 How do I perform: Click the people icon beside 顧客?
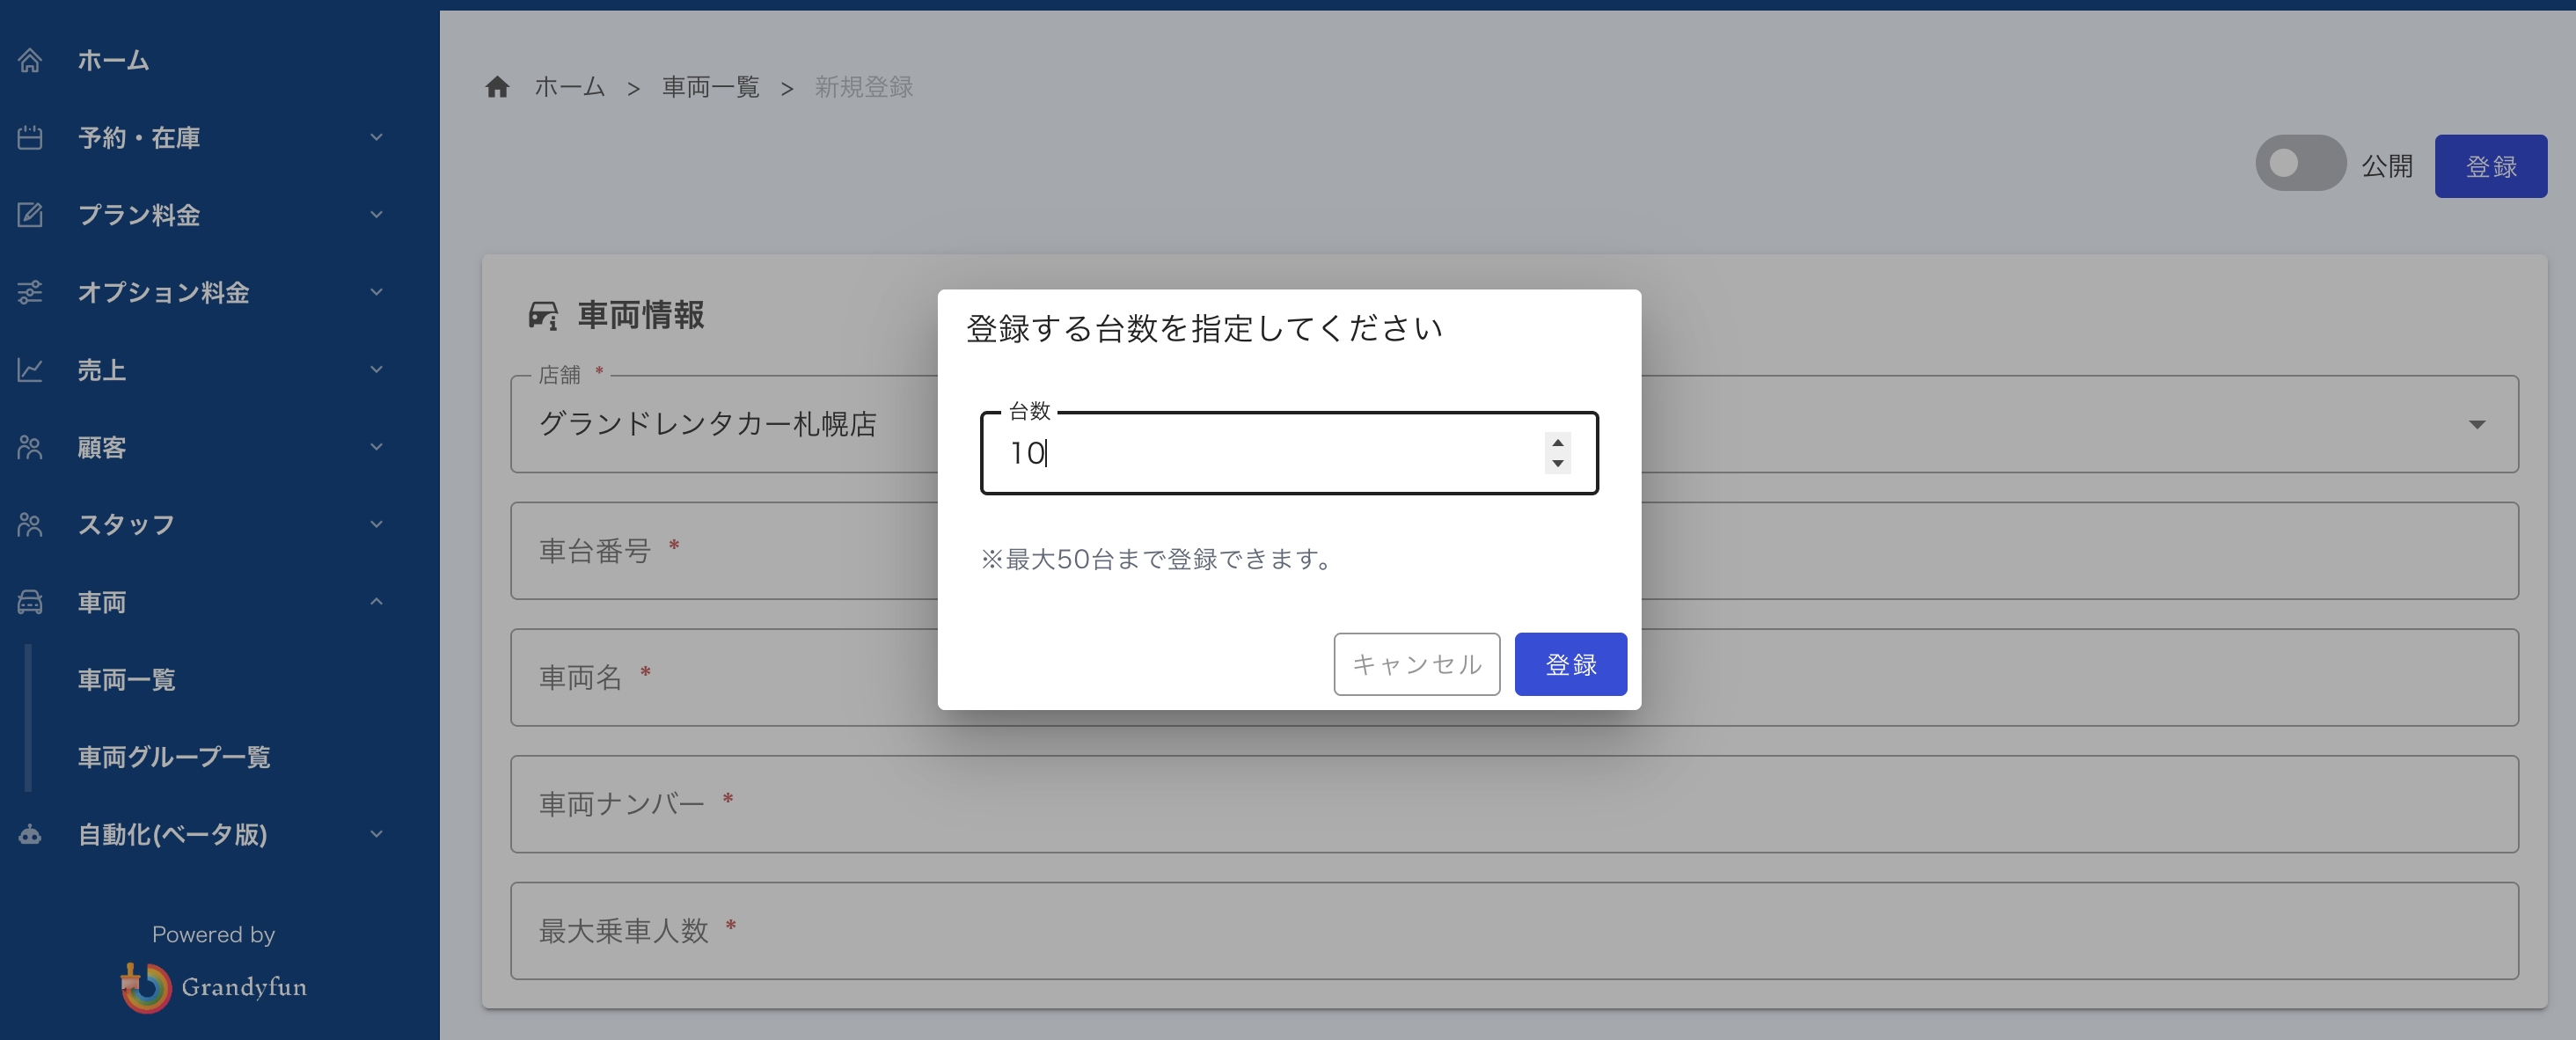click(30, 447)
